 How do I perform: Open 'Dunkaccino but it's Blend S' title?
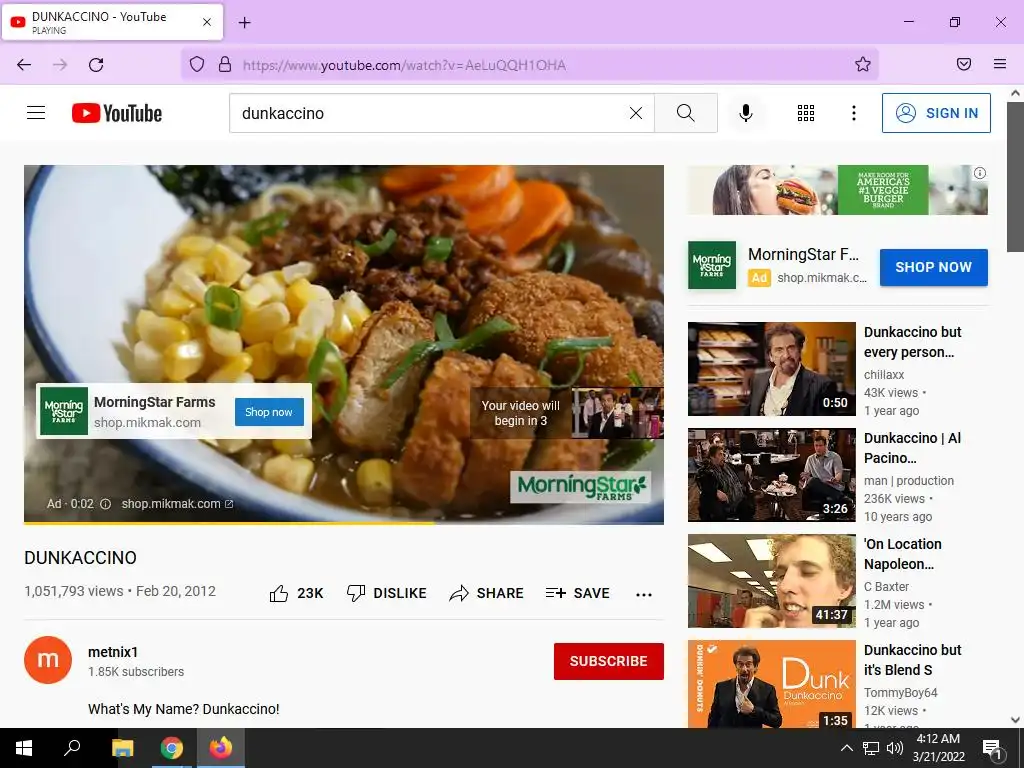[x=912, y=660]
